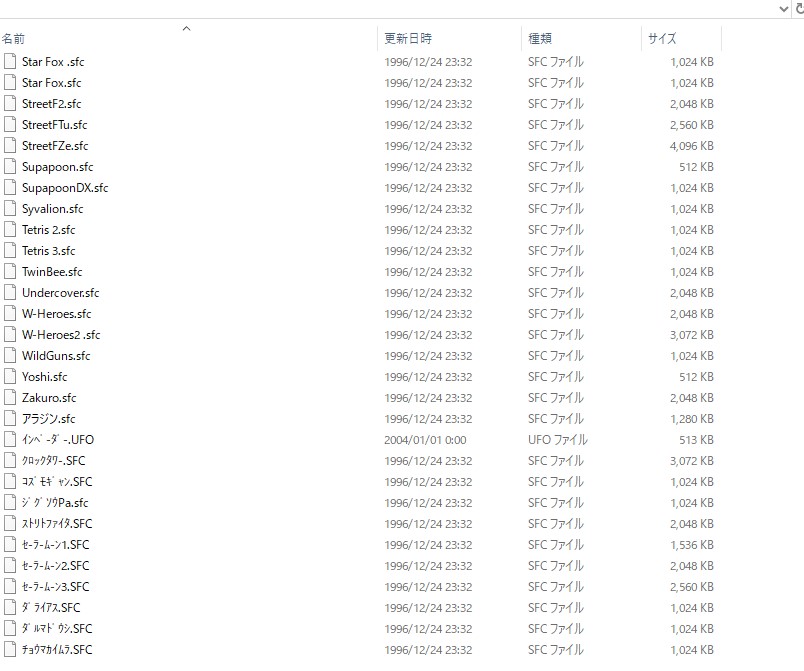Click the file icon beside WildGuns.sfc
804x671 pixels.
click(10, 356)
